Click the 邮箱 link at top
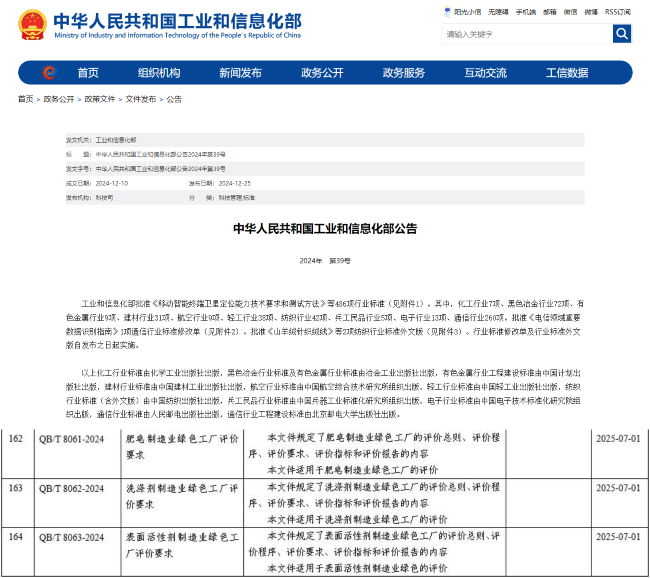The image size is (650, 578). click(x=550, y=12)
